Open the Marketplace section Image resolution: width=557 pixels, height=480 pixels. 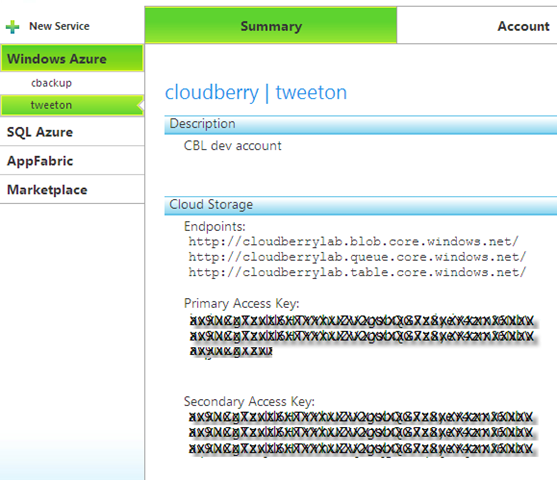click(72, 189)
